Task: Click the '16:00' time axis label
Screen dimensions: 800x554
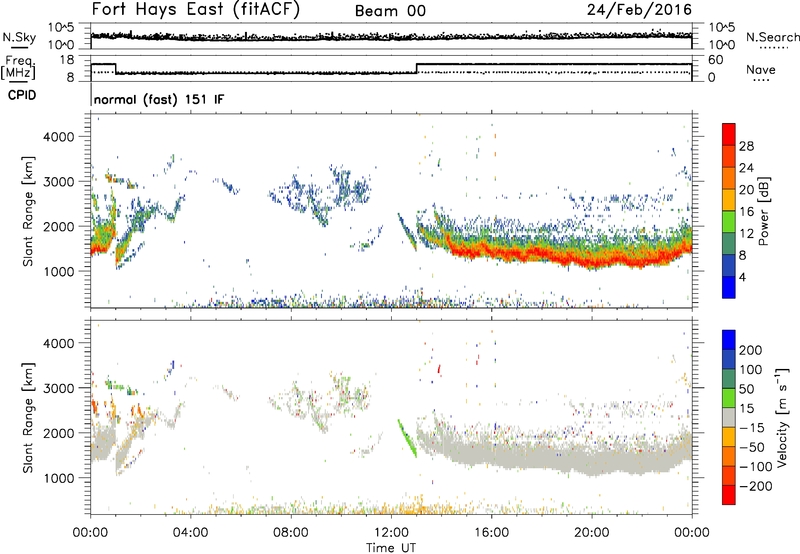Action: [491, 533]
